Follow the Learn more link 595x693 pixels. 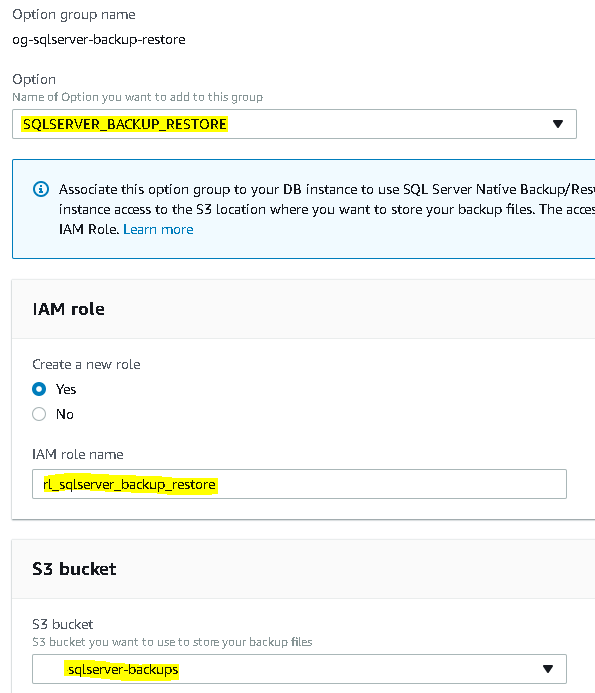pyautogui.click(x=158, y=229)
